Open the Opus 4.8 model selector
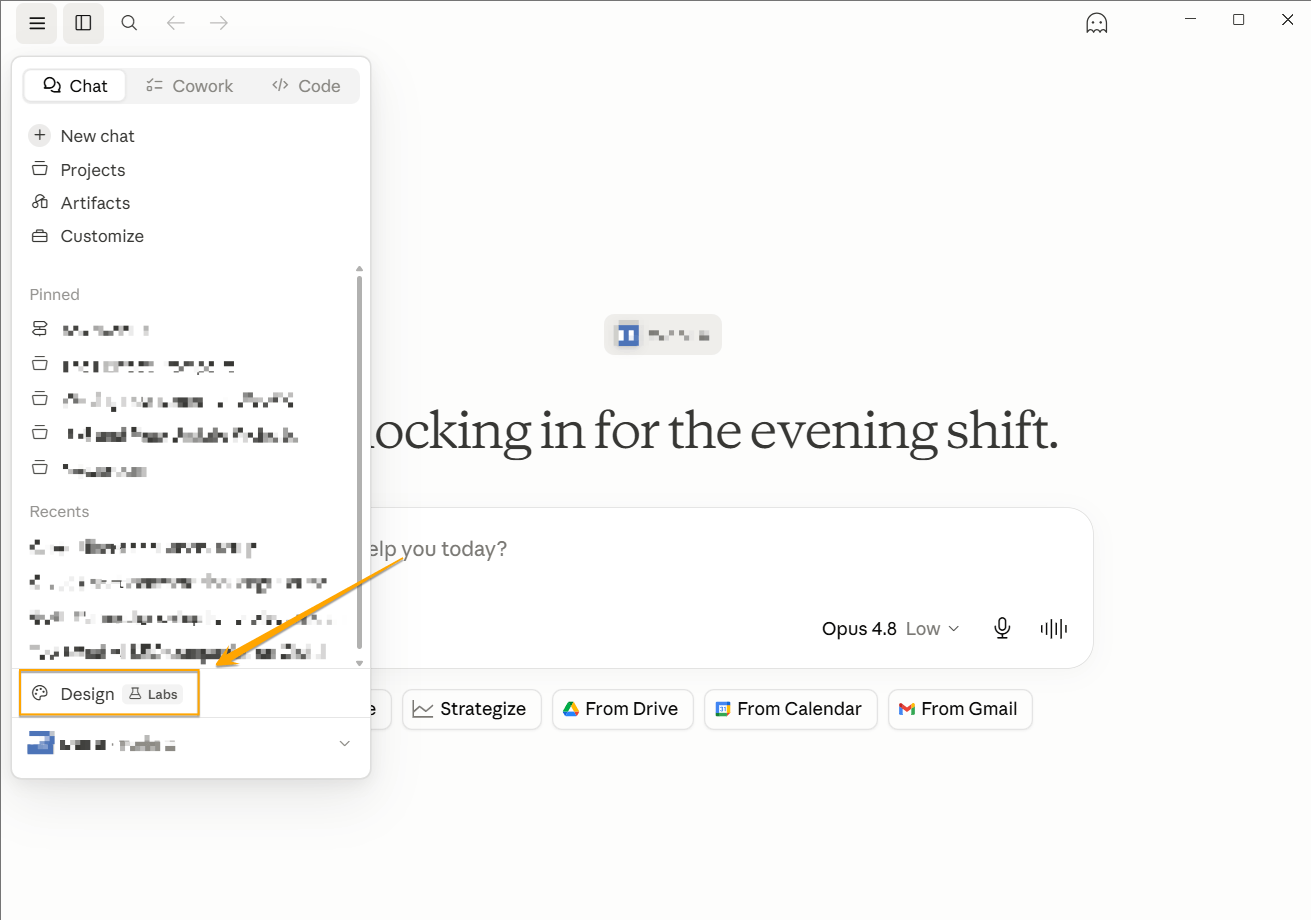The height and width of the screenshot is (920, 1311). click(890, 629)
